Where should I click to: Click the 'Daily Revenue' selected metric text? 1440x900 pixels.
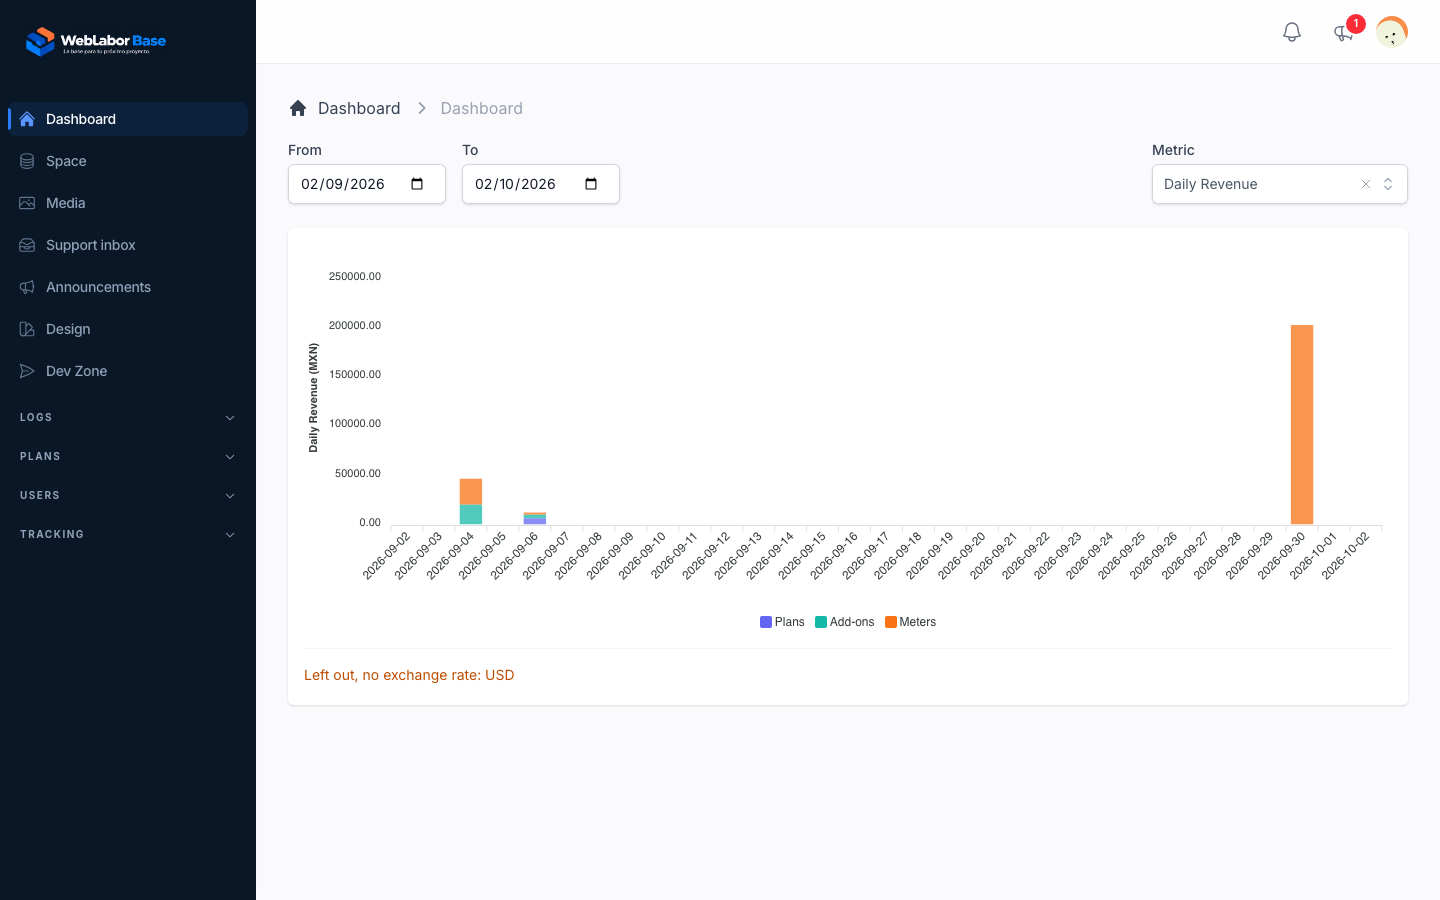tap(1210, 184)
